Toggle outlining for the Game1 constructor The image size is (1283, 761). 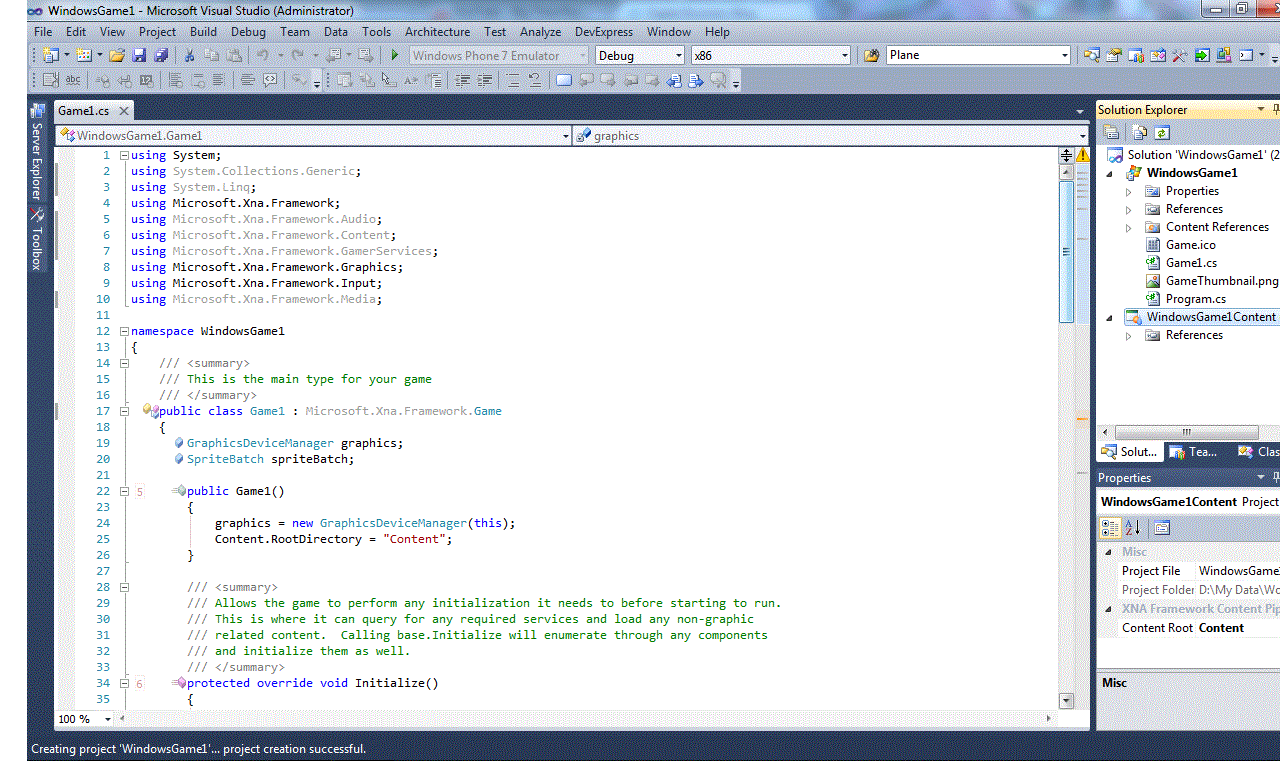pos(122,491)
